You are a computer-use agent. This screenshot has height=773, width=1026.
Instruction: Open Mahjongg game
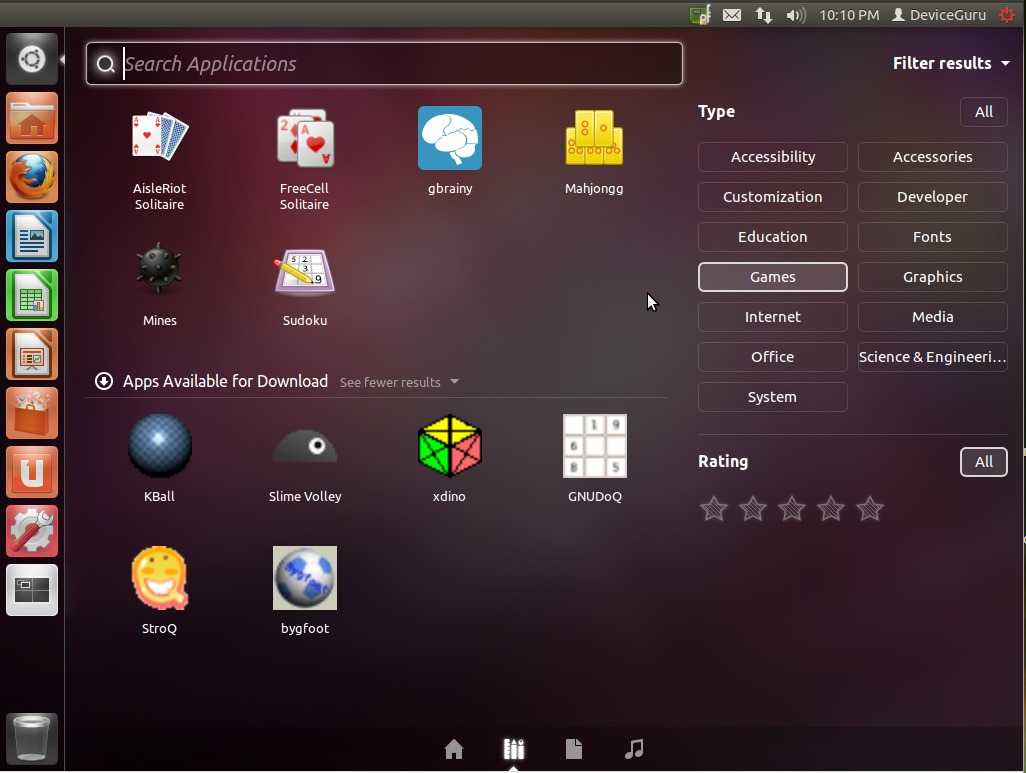594,151
